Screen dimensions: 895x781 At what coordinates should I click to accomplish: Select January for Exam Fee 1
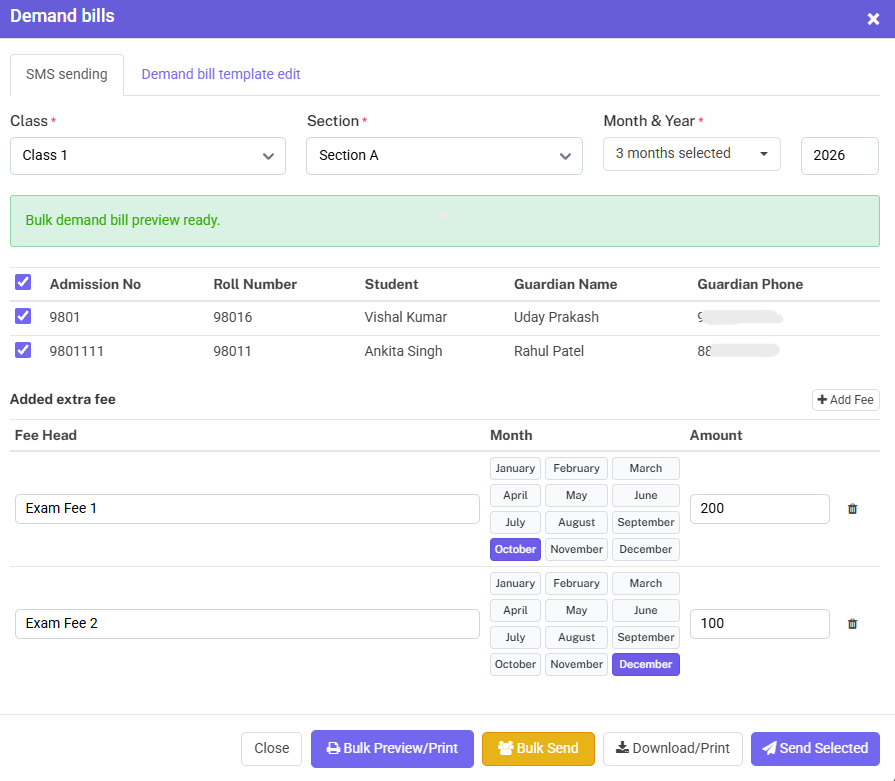coord(515,469)
